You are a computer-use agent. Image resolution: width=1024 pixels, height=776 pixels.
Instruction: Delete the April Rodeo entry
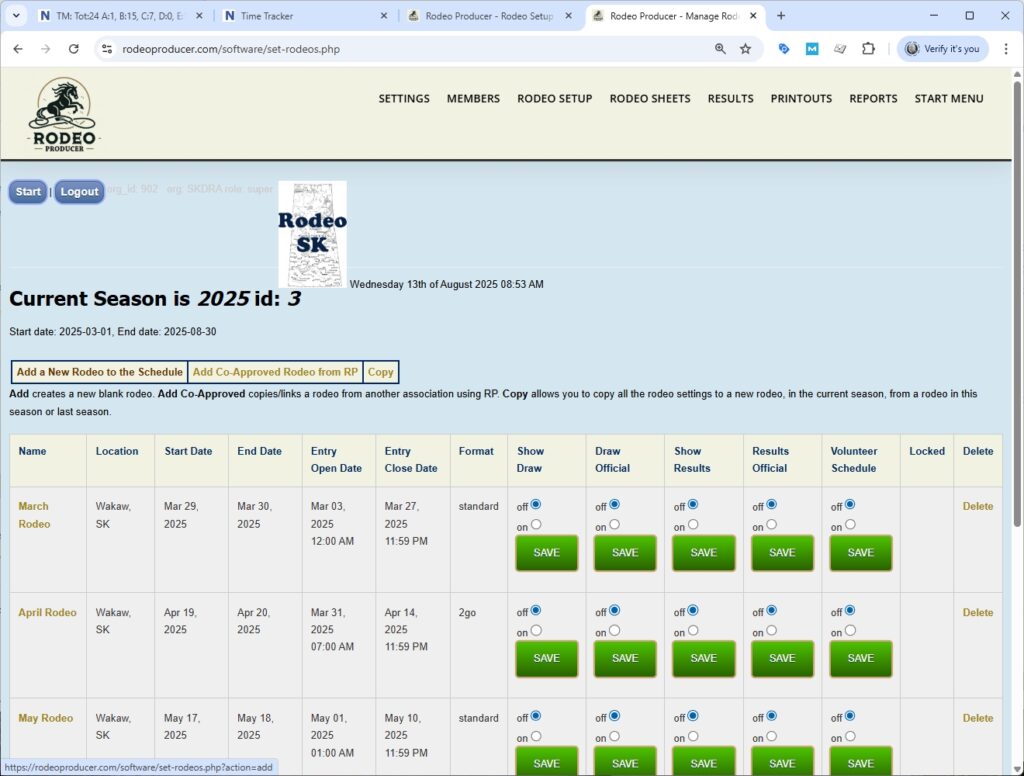point(977,612)
